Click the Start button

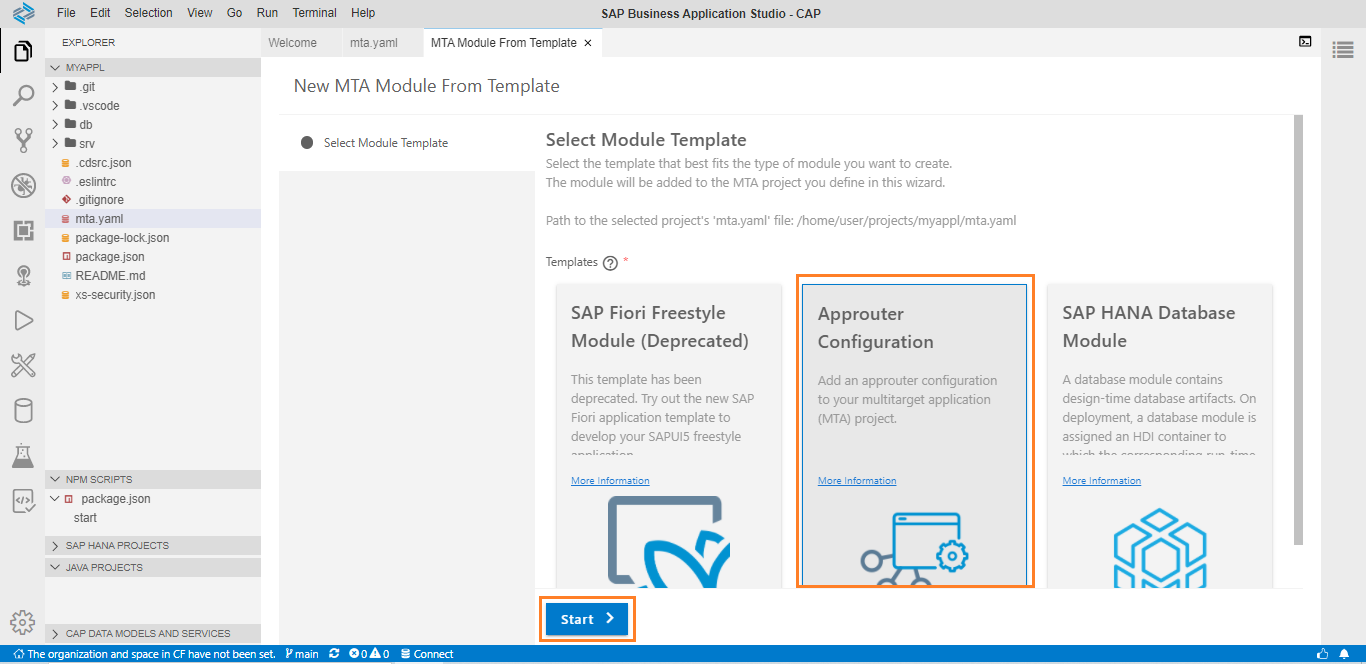coord(587,619)
